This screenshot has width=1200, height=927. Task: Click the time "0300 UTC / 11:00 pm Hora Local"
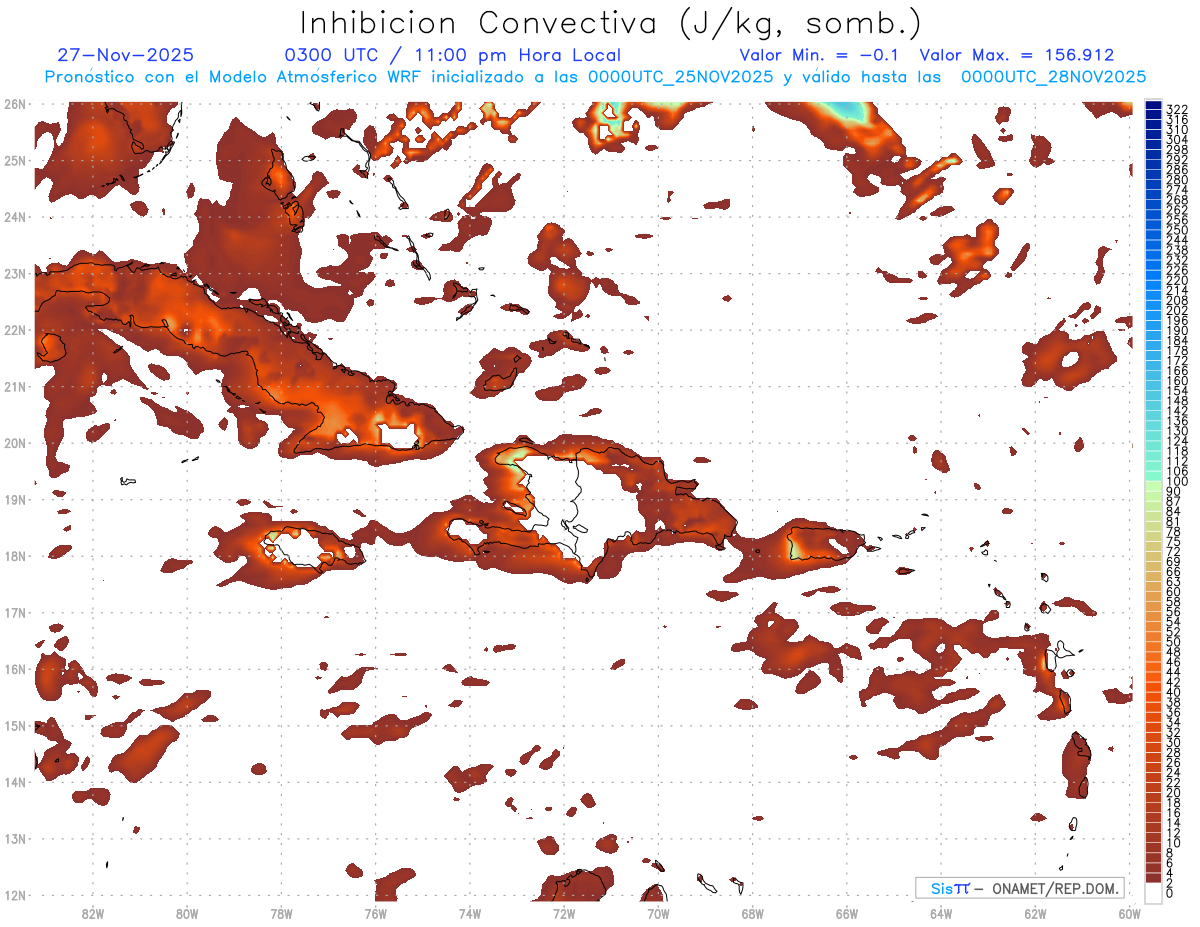[453, 55]
